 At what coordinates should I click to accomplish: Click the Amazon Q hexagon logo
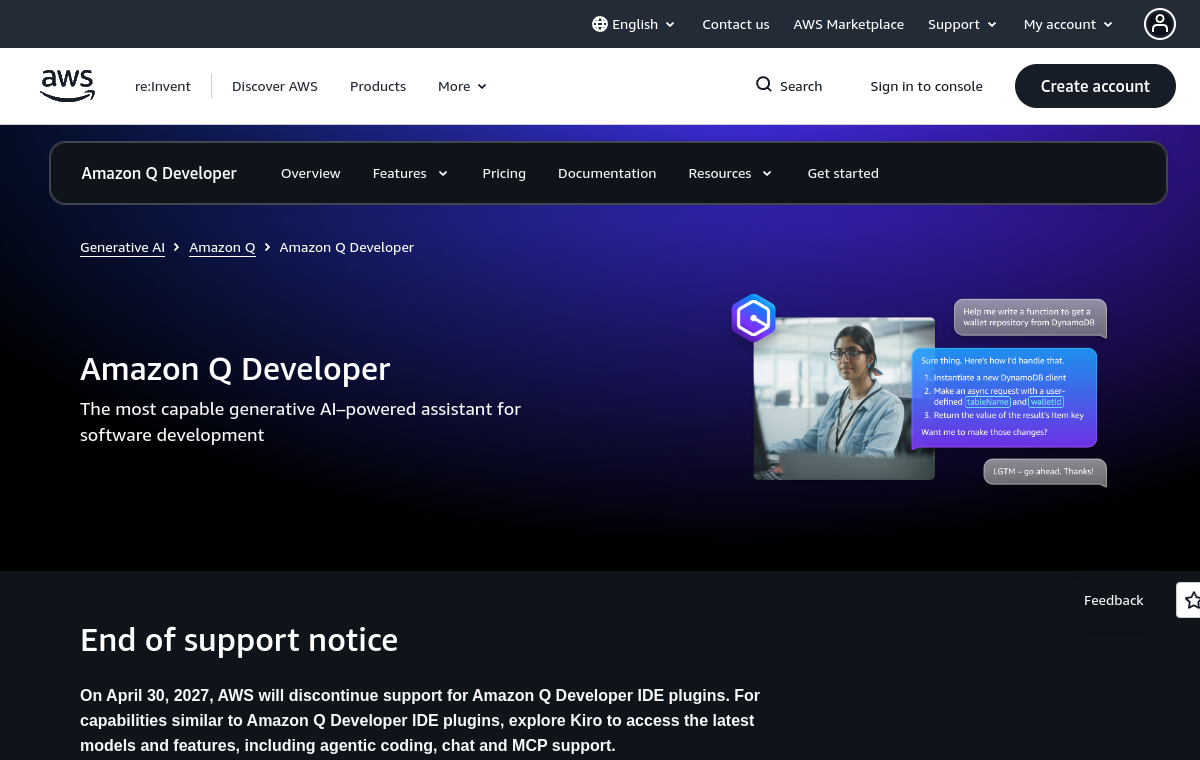coord(754,319)
